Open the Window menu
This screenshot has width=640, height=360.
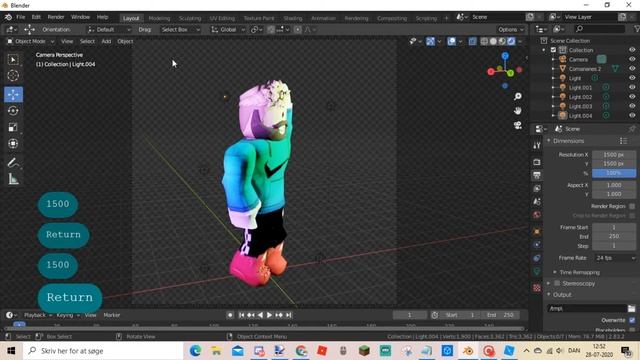(x=80, y=17)
